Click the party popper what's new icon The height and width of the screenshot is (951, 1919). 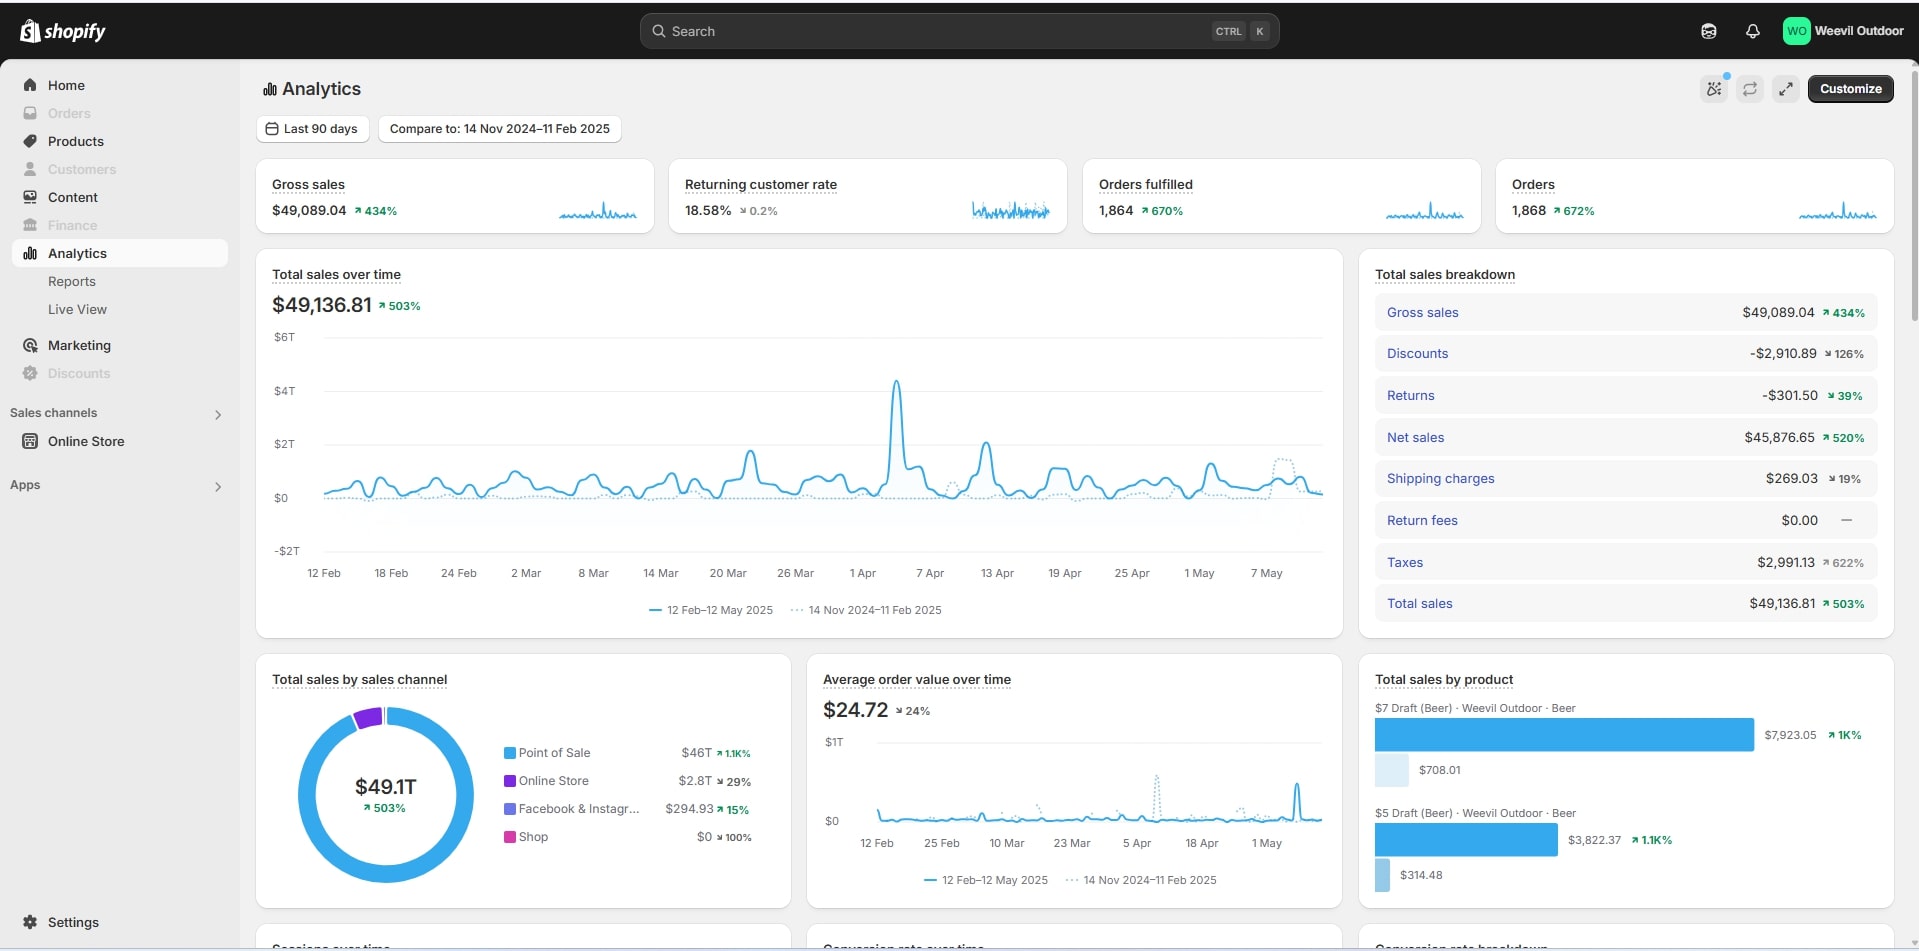pos(1714,89)
